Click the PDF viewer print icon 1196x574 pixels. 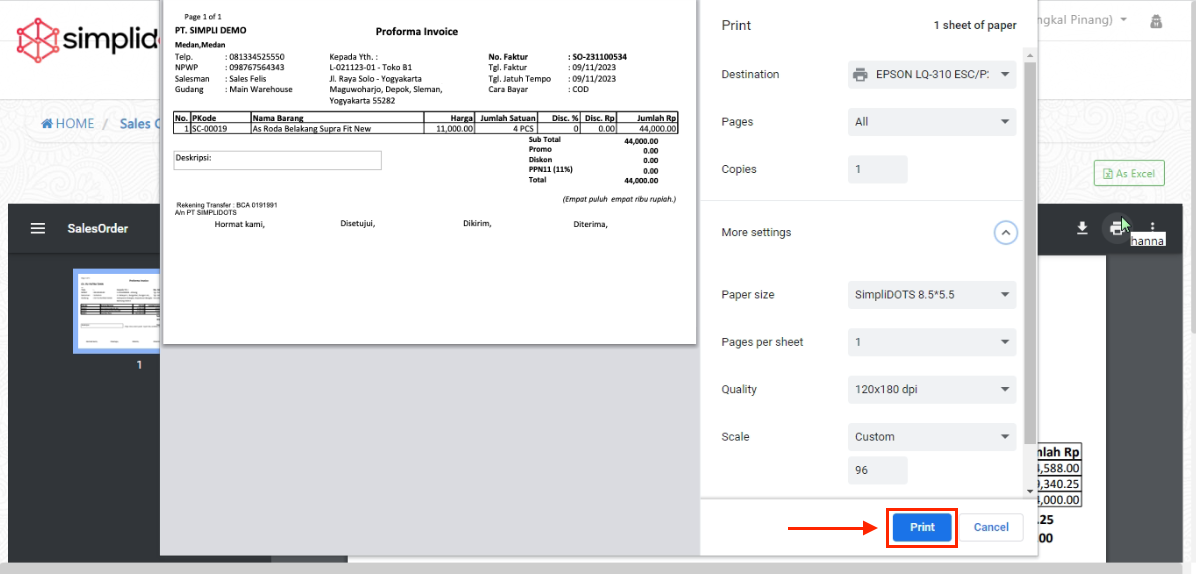tap(1115, 228)
